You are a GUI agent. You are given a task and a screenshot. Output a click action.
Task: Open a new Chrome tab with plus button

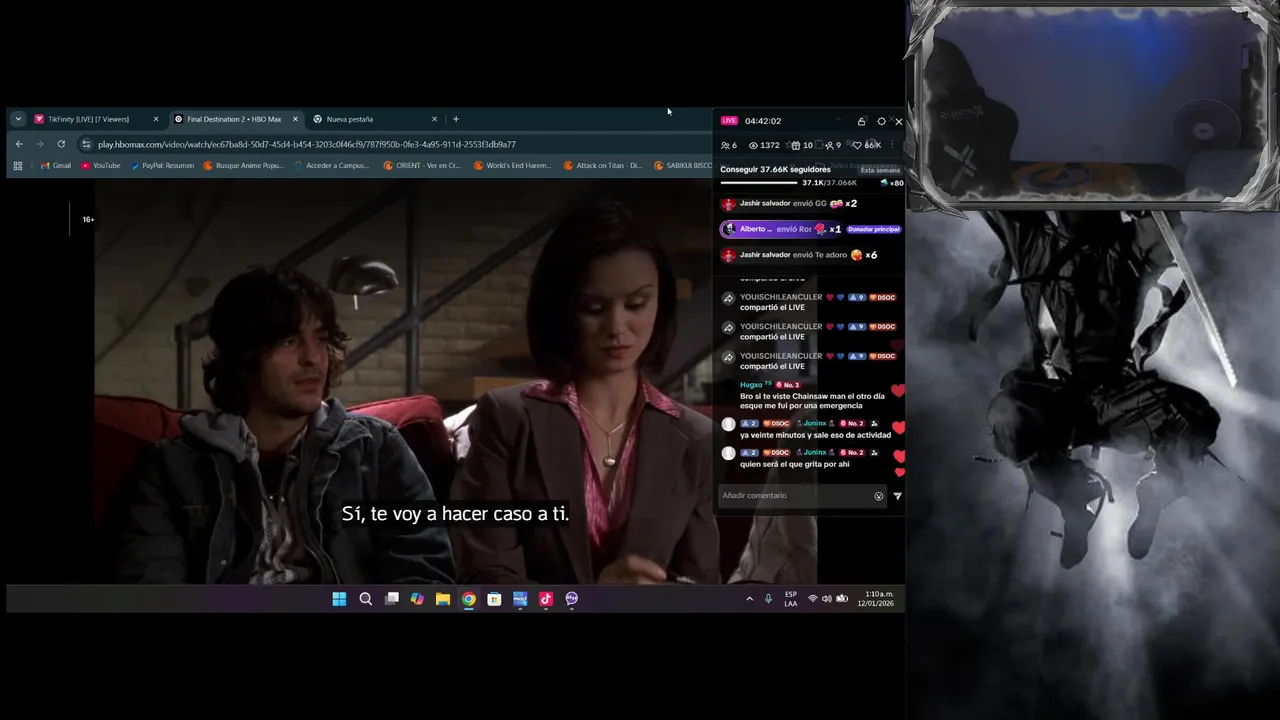click(x=456, y=119)
